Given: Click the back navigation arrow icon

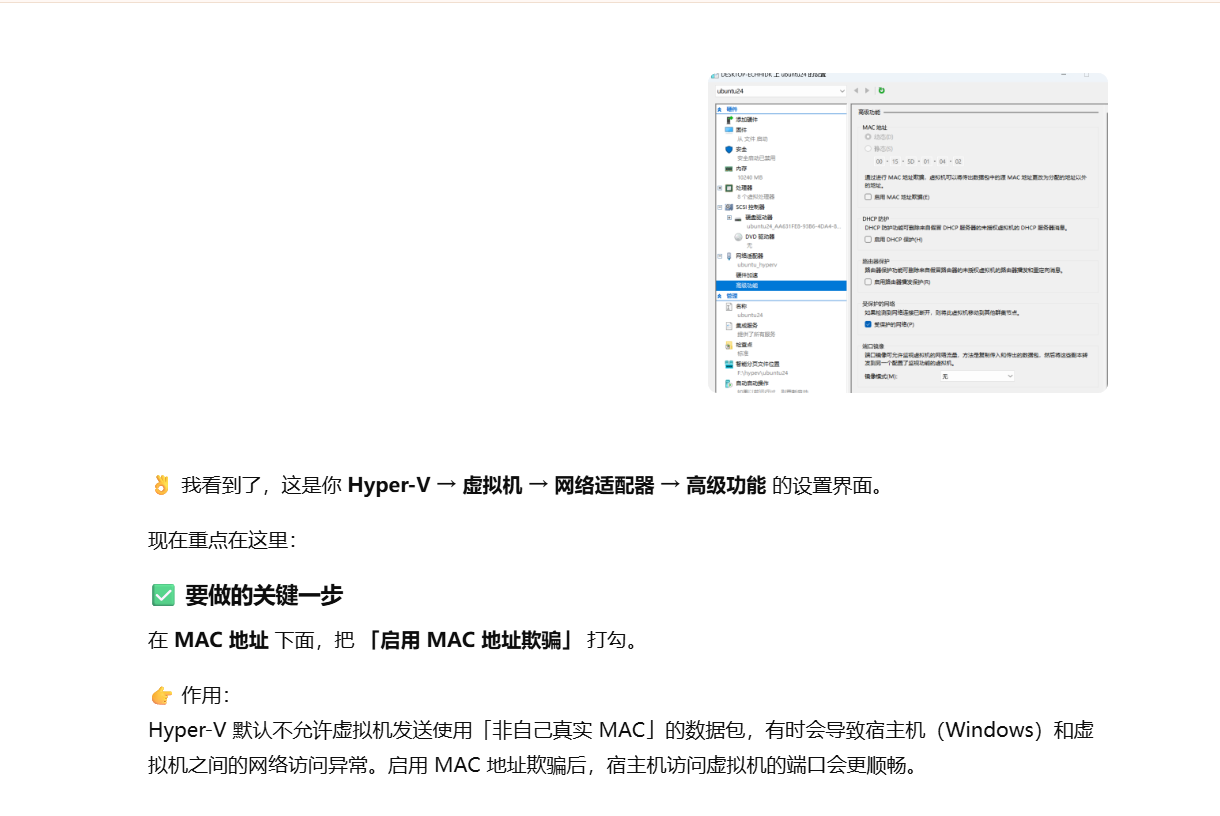Looking at the screenshot, I should (x=856, y=91).
